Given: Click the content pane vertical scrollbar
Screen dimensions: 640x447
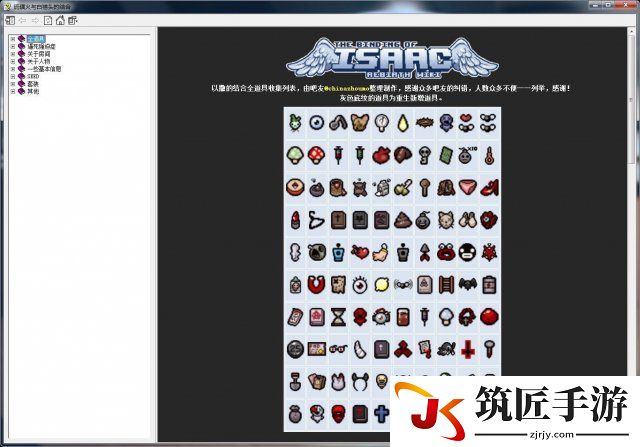Looking at the screenshot, I should [x=633, y=233].
